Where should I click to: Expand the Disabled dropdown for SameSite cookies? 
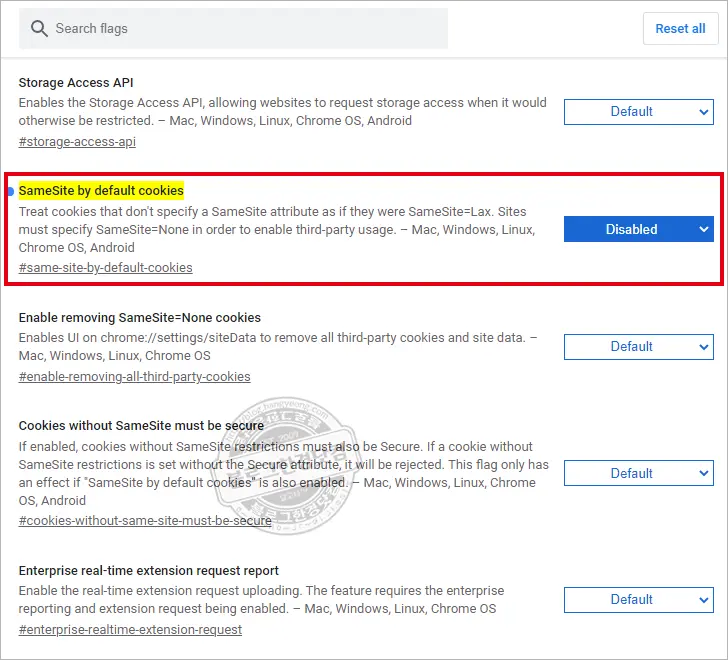pyautogui.click(x=638, y=229)
